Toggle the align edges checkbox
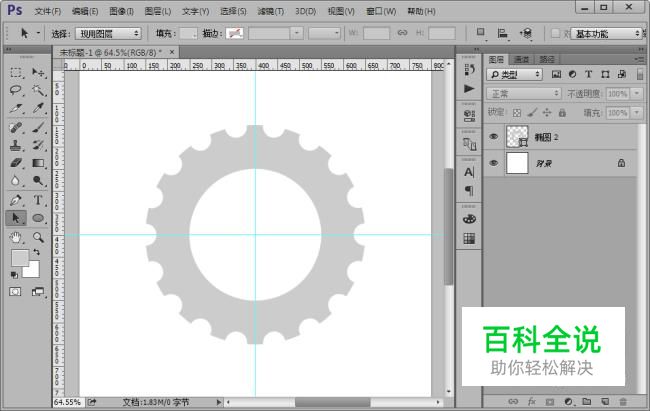 click(555, 33)
